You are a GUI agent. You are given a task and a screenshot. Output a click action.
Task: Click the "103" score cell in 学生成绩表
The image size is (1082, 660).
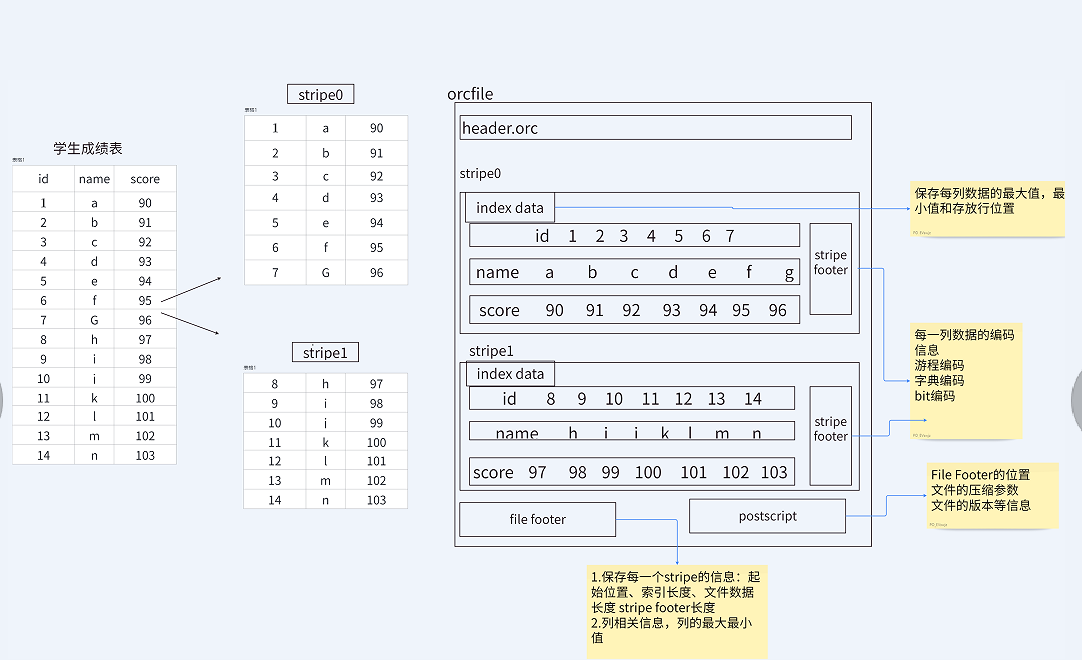(145, 456)
